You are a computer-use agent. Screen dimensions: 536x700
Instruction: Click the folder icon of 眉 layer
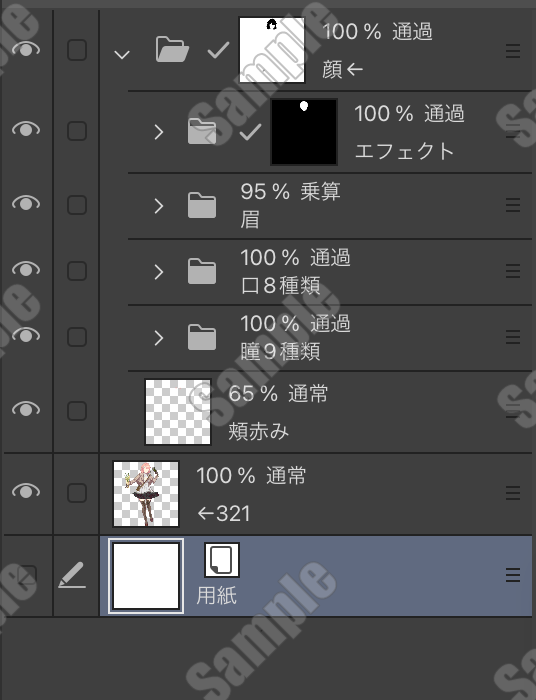coord(202,205)
